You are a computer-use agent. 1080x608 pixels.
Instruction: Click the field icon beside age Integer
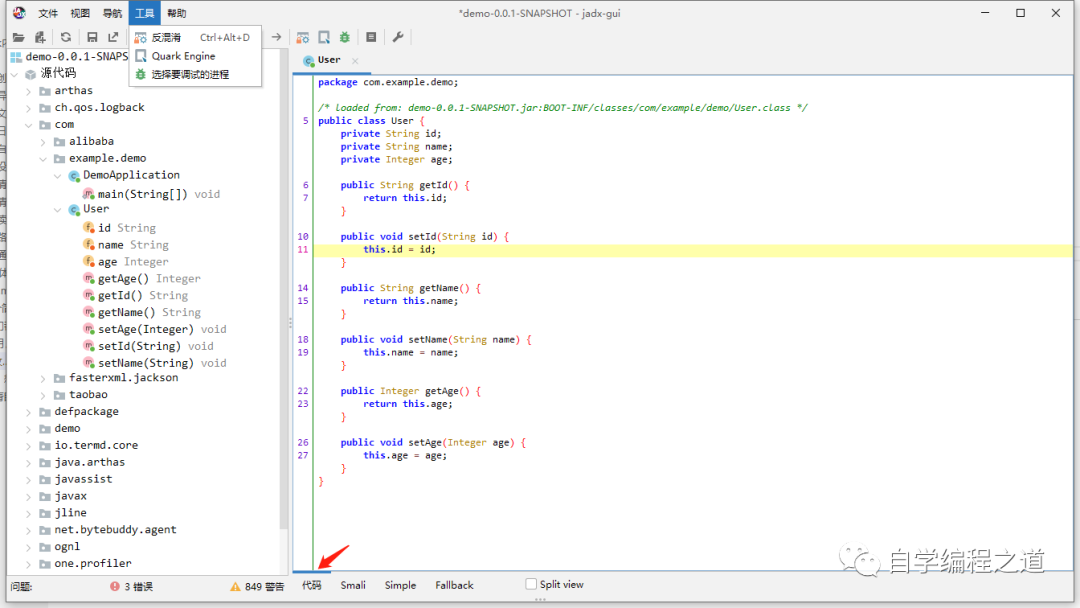coord(88,262)
